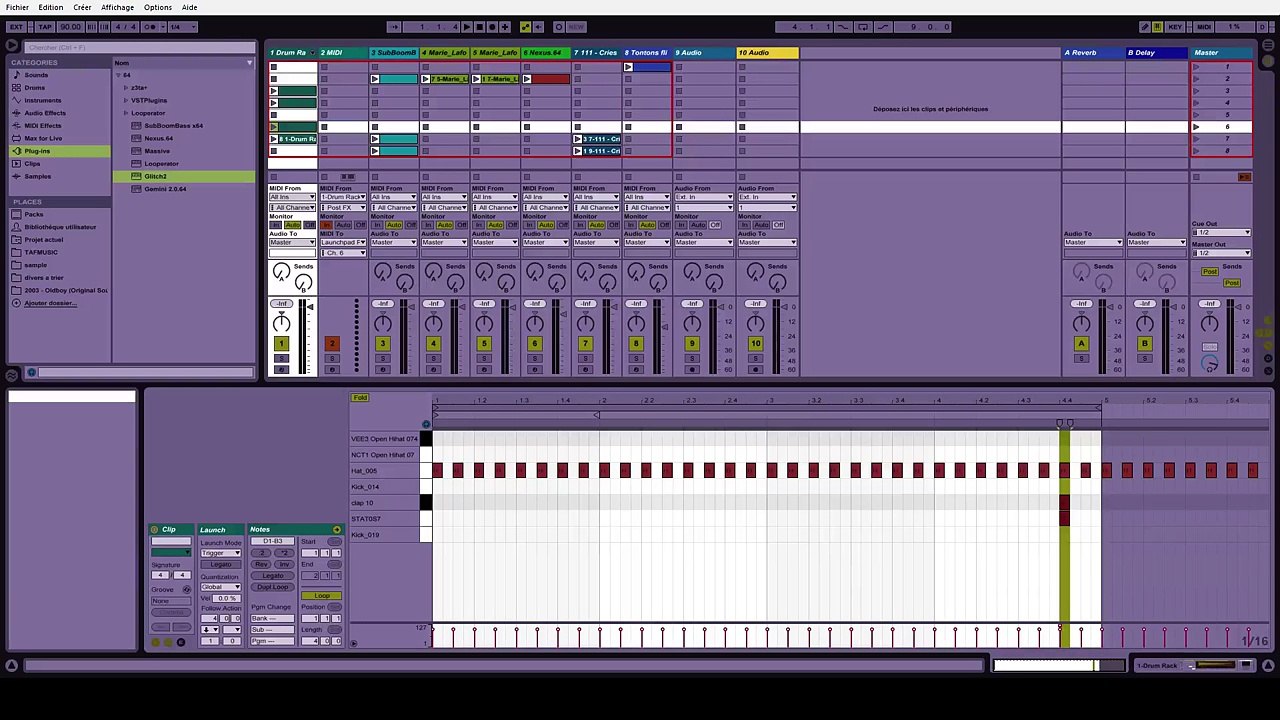This screenshot has width=1280, height=720.
Task: Toggle the clip Loop switch
Action: tap(322, 596)
